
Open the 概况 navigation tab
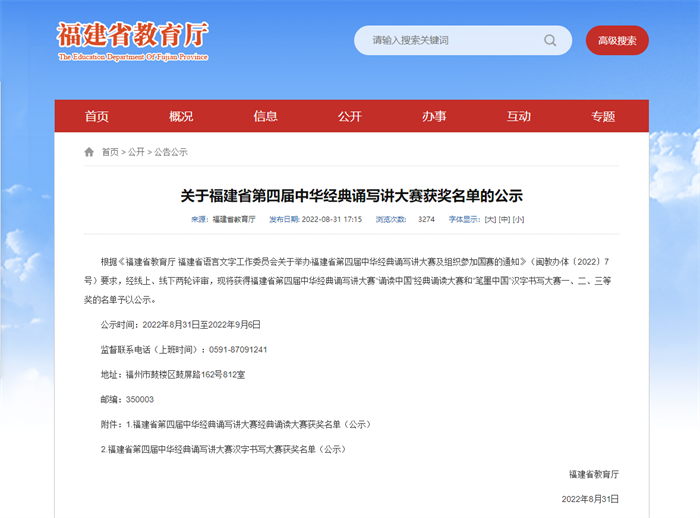[x=181, y=117]
